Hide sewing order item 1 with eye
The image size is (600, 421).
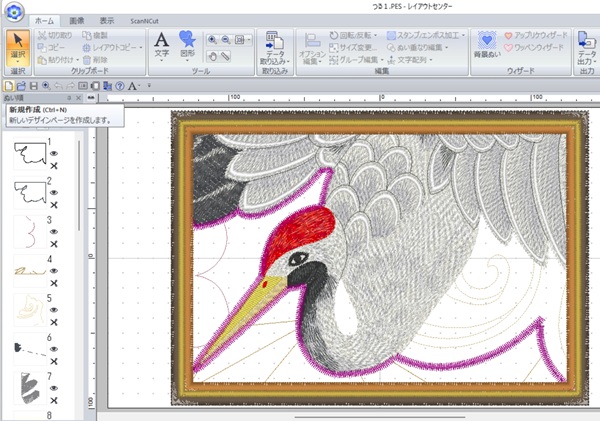54,153
